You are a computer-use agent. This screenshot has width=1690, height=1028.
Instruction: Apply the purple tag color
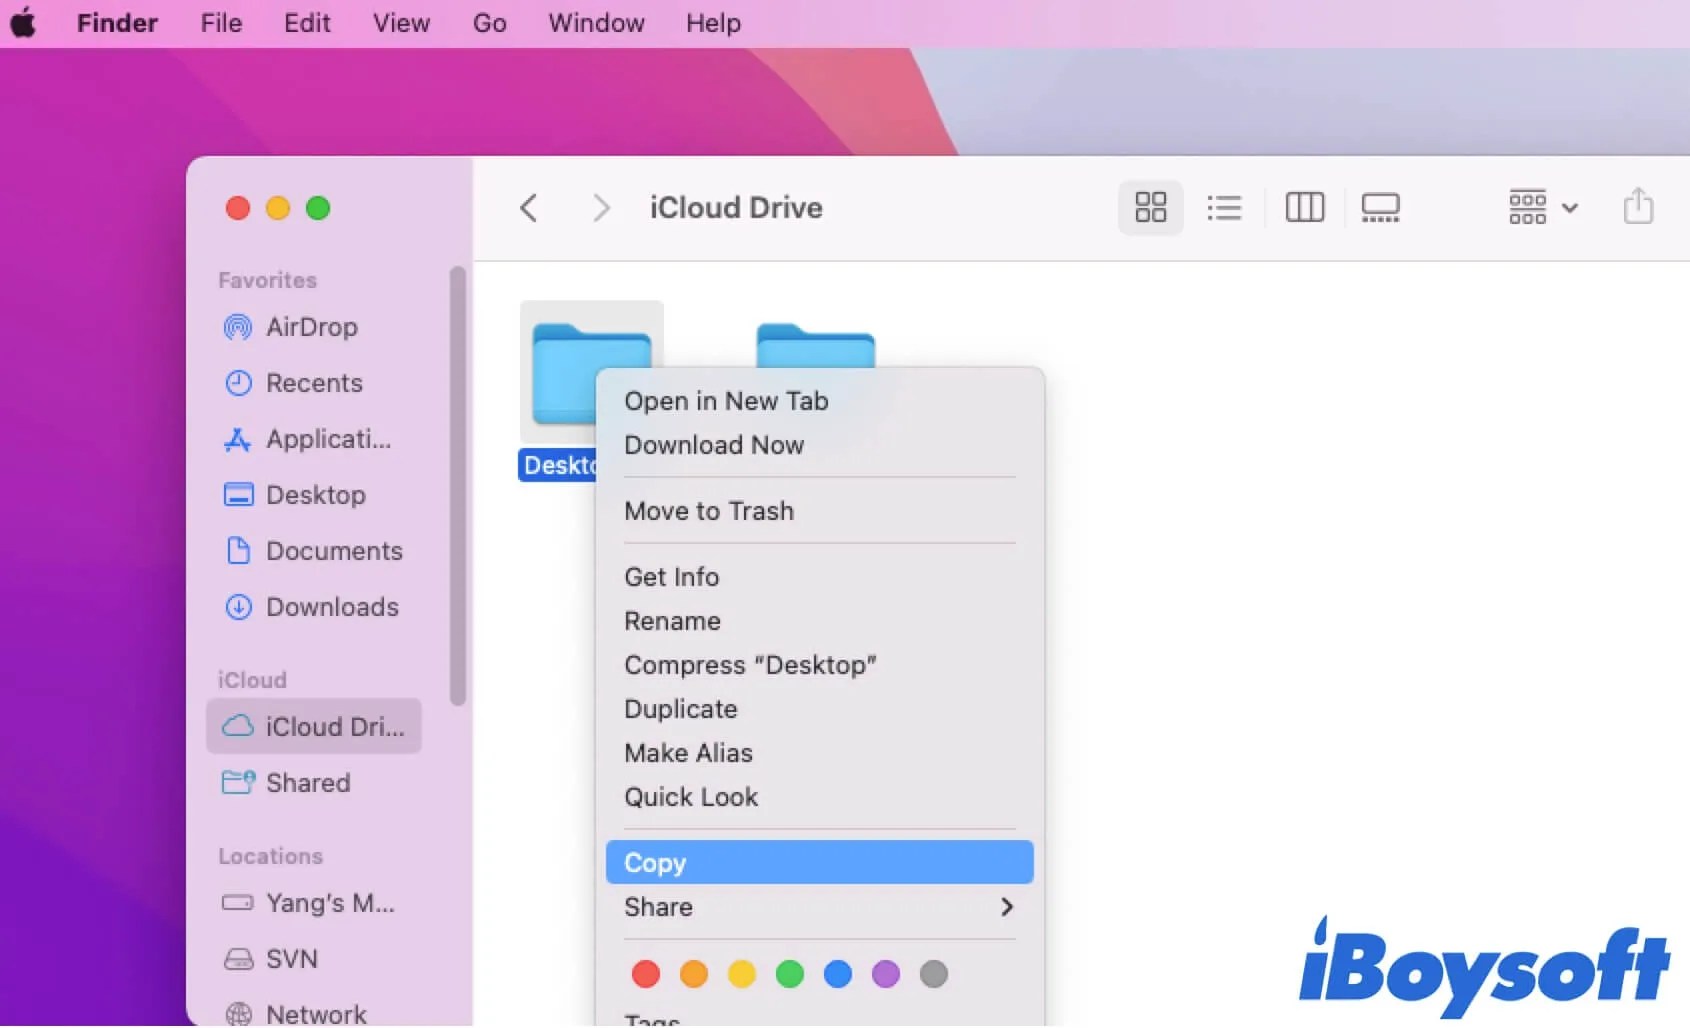point(886,974)
